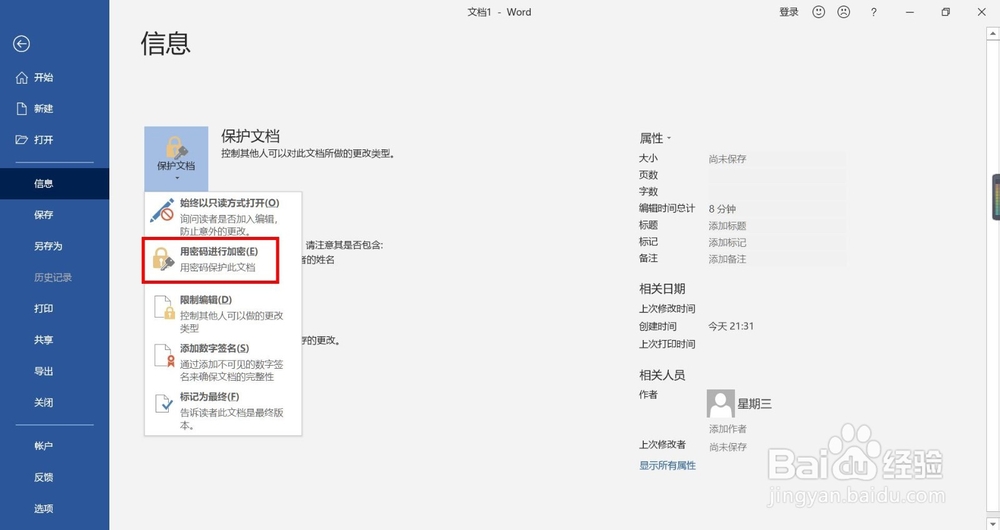Click the 保护文档 dropdown button
1000x530 pixels.
176,158
